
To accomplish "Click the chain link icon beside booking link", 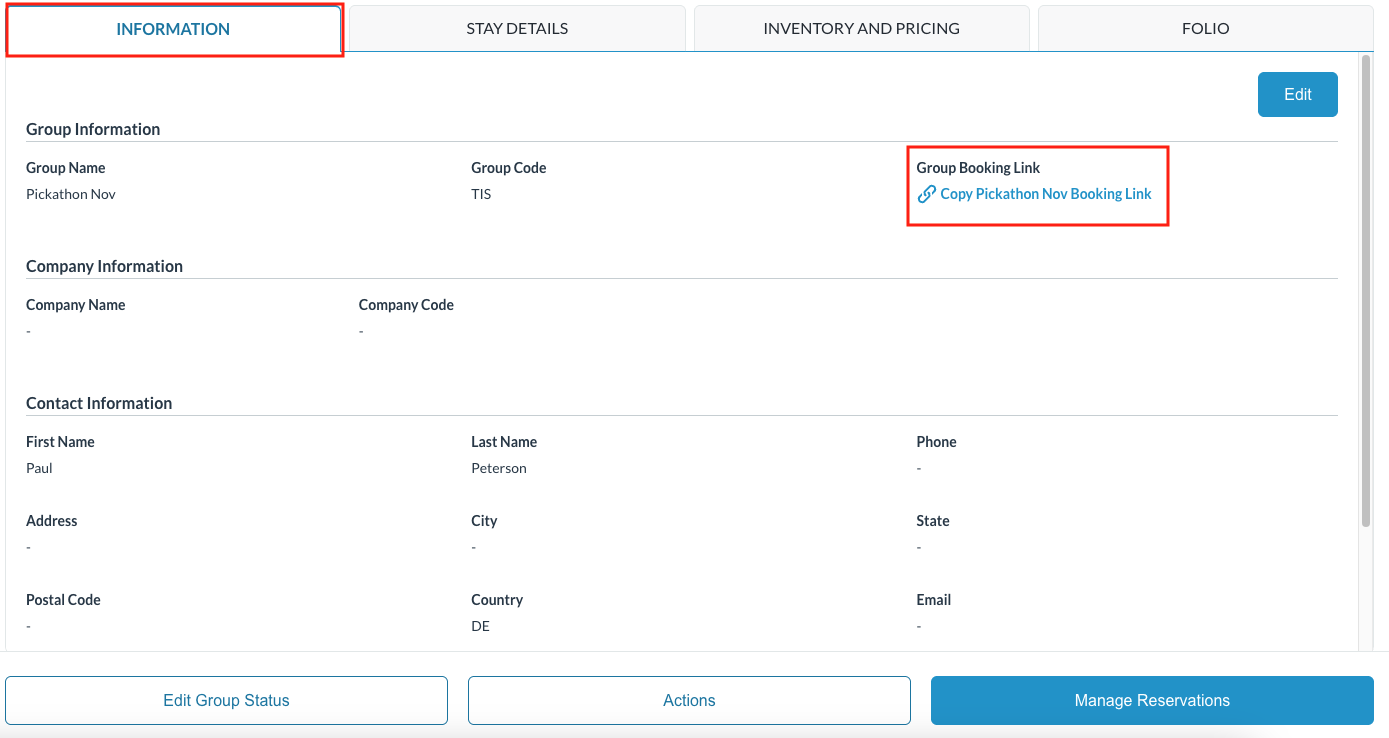I will [x=926, y=194].
